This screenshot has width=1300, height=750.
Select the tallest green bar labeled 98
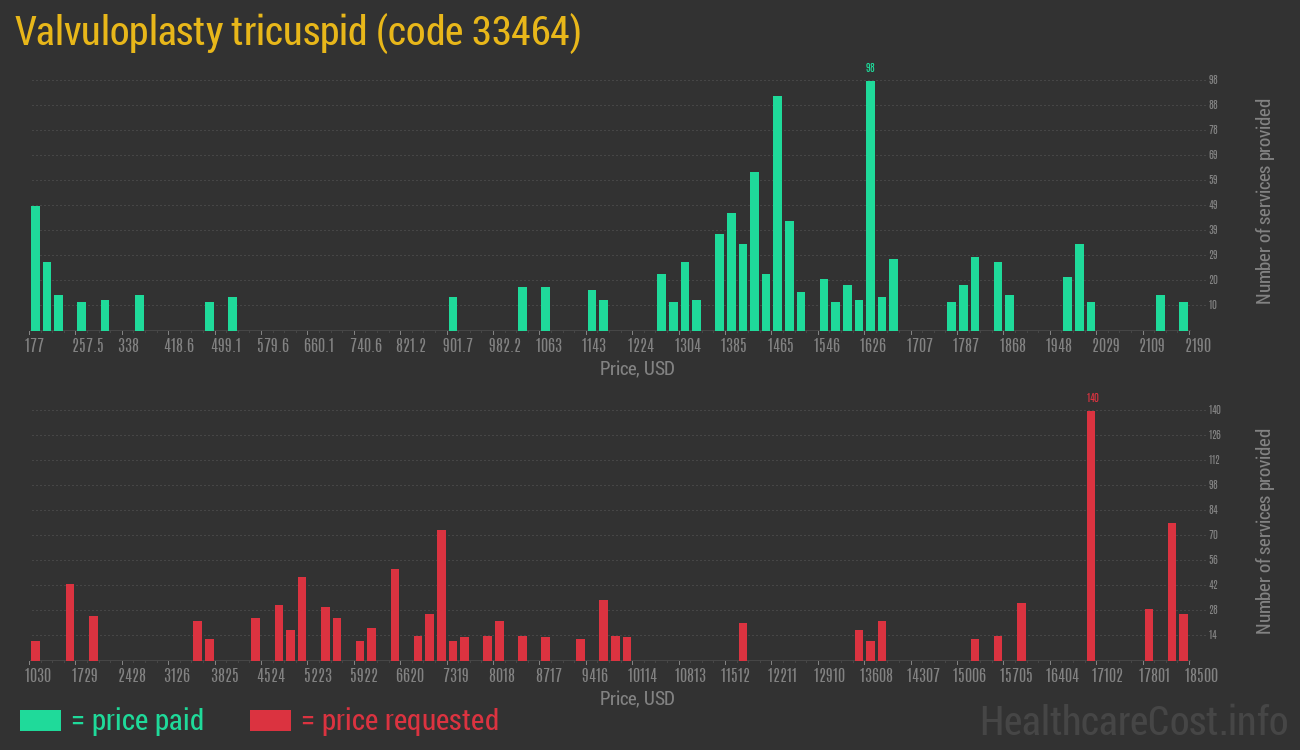(870, 205)
